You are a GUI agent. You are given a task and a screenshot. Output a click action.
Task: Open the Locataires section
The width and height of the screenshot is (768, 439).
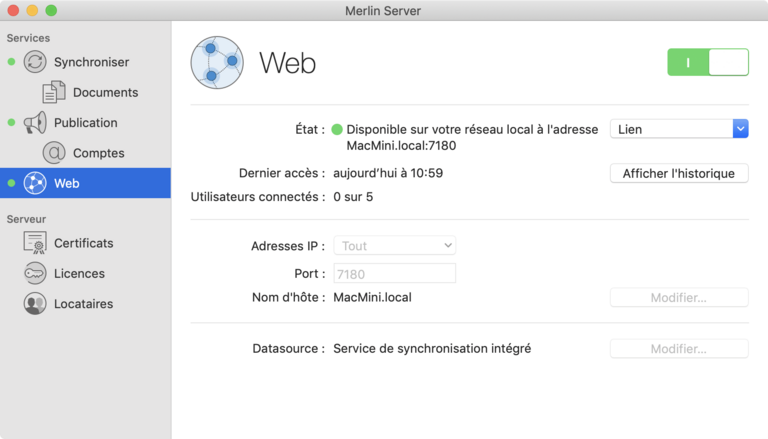[x=85, y=304]
